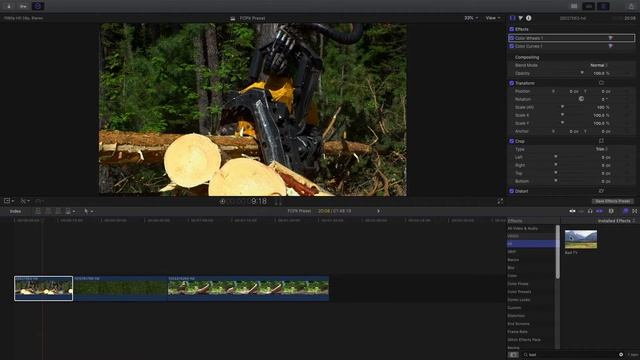This screenshot has height=360, width=640.
Task: Click the Import media arrow icon
Action: coord(9,6)
